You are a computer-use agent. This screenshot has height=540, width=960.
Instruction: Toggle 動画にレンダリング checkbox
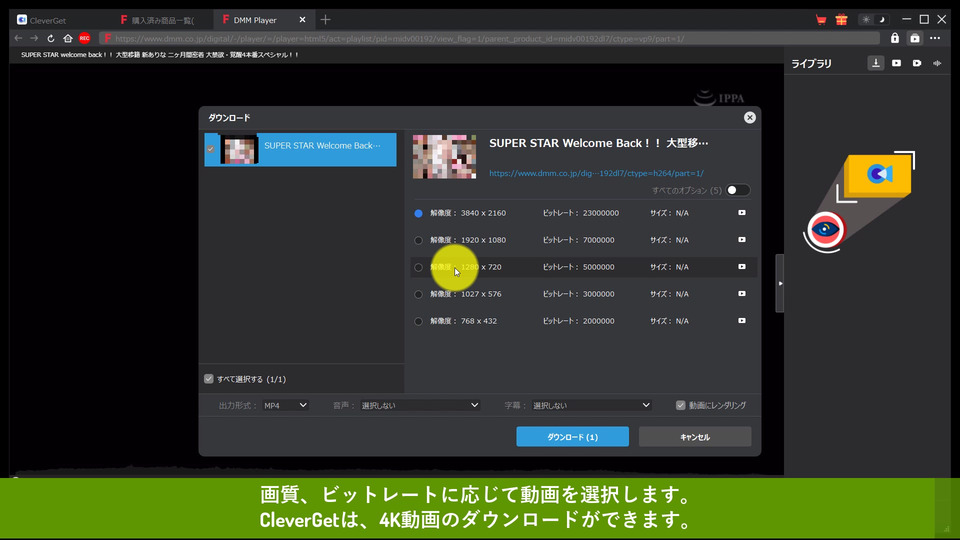pyautogui.click(x=680, y=405)
